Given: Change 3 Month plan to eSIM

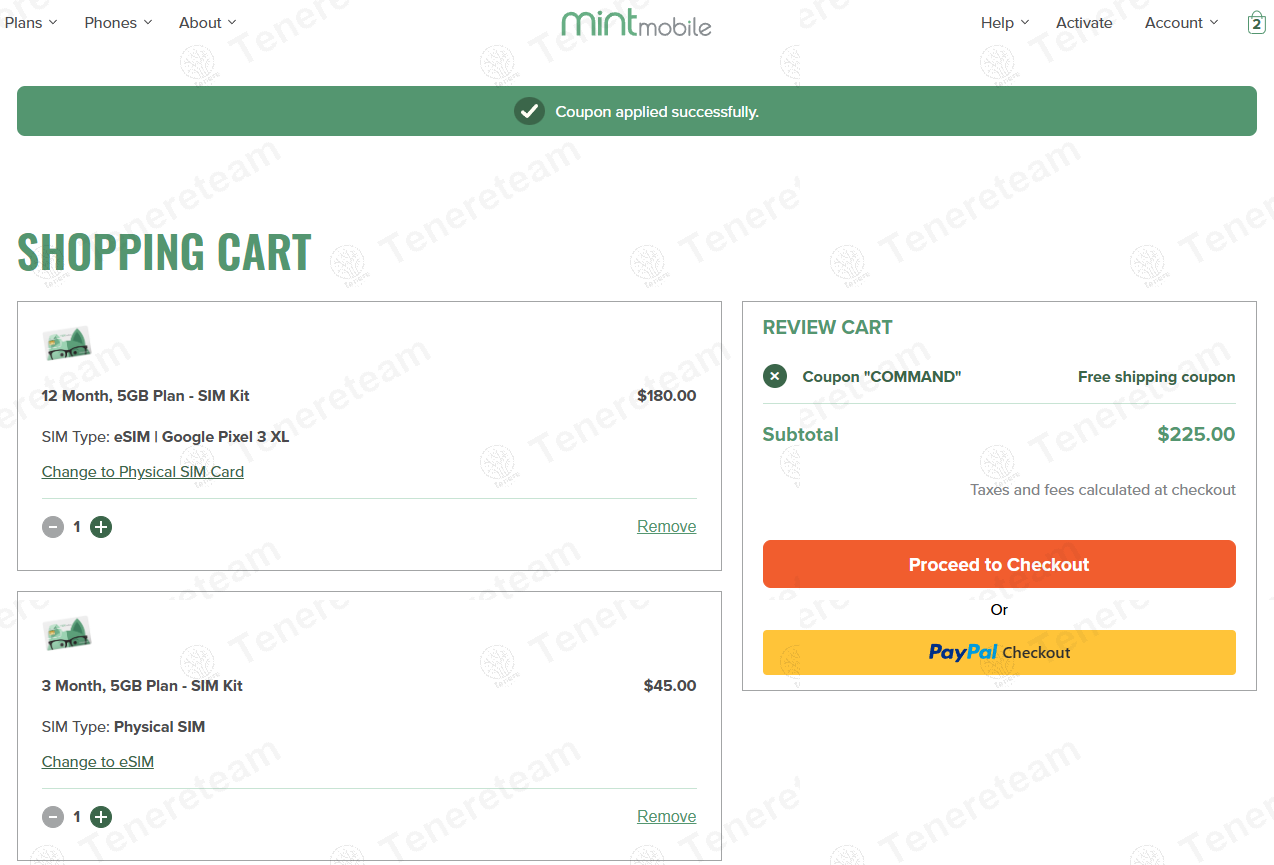Looking at the screenshot, I should tap(98, 762).
